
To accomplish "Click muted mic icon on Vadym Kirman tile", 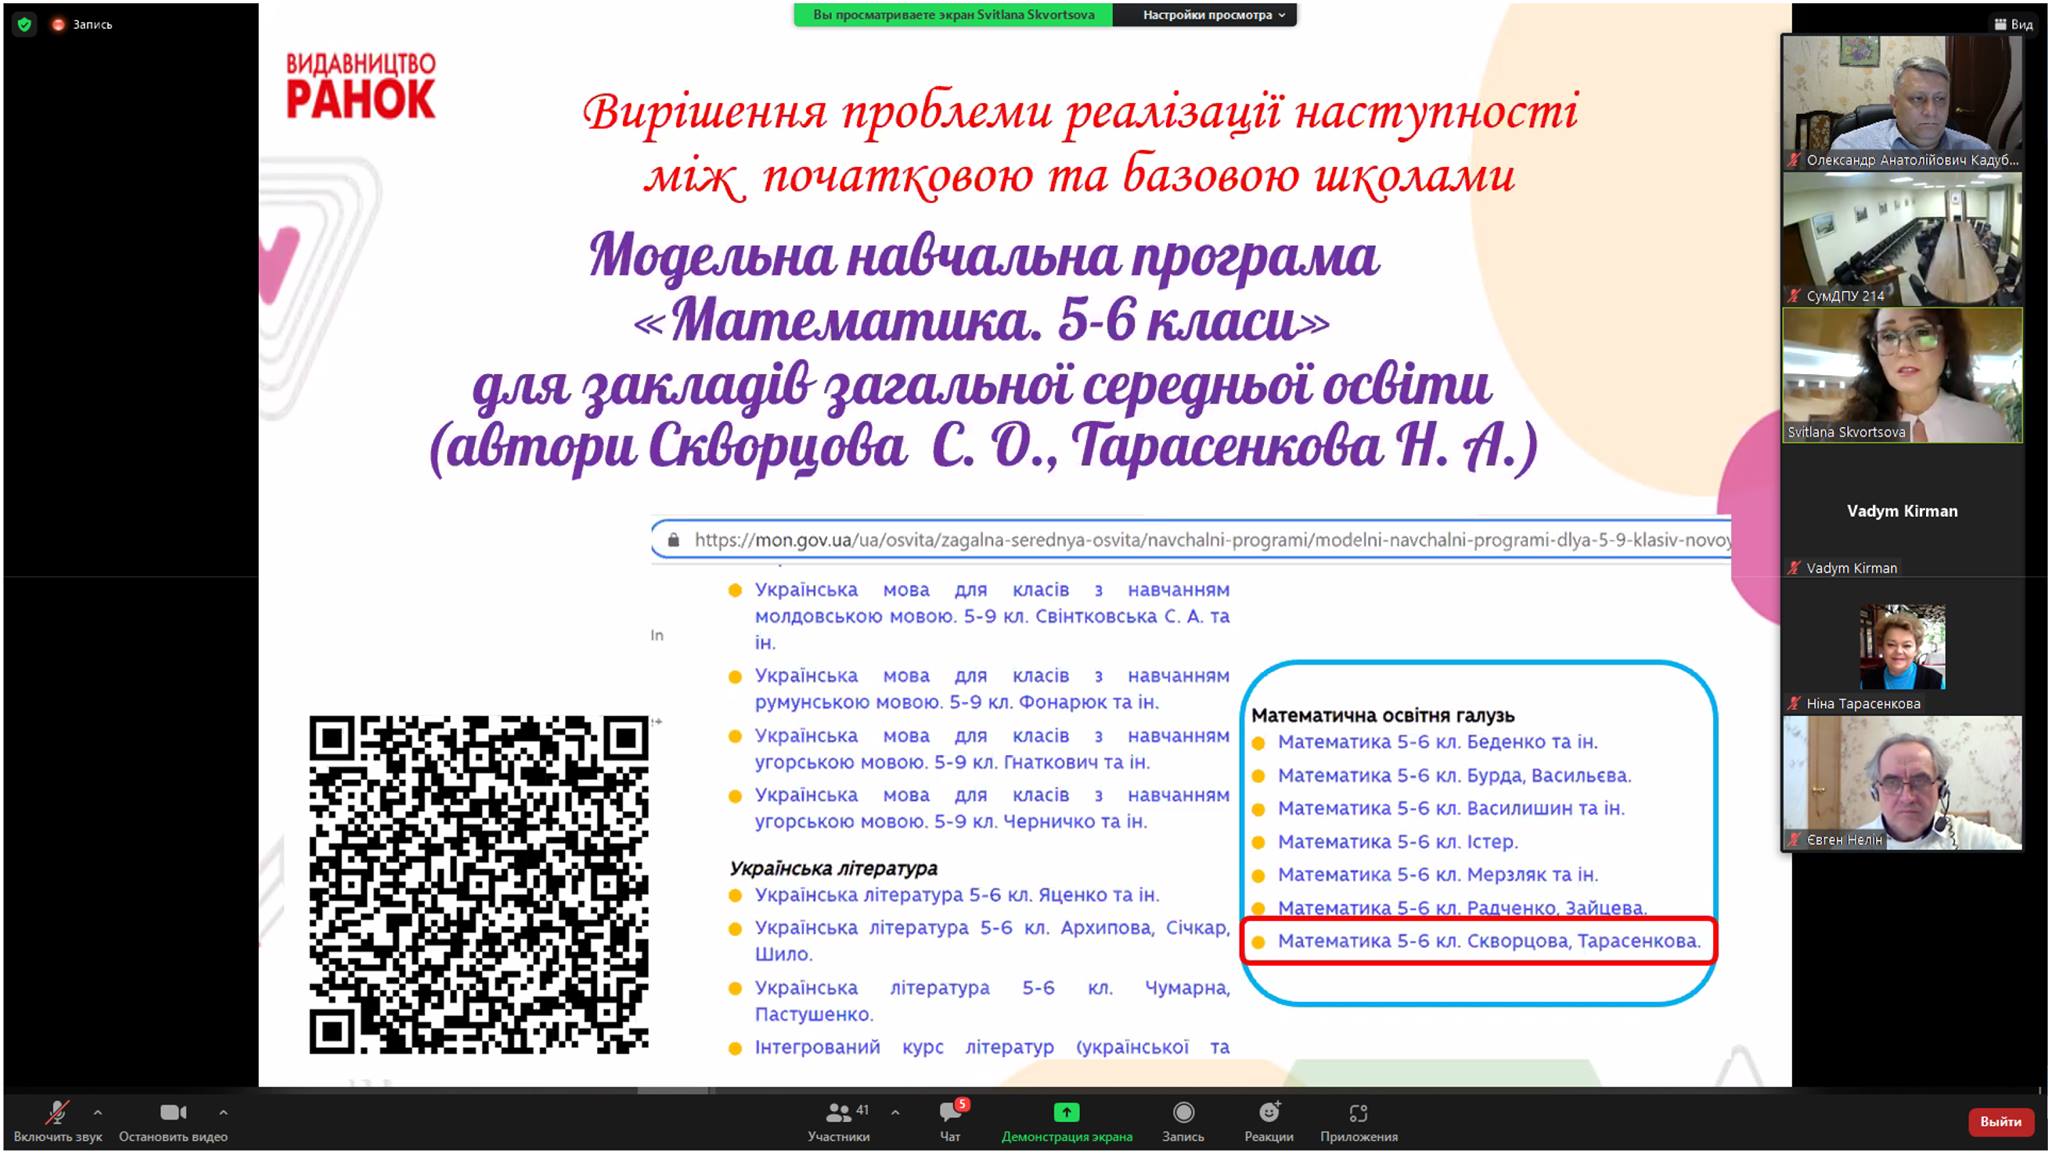I will pyautogui.click(x=1795, y=568).
